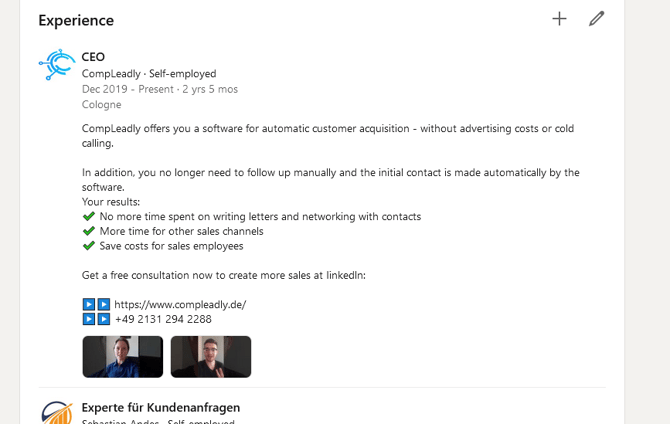Open the CompLeadly company logo
Image resolution: width=670 pixels, height=424 pixels.
coord(57,65)
